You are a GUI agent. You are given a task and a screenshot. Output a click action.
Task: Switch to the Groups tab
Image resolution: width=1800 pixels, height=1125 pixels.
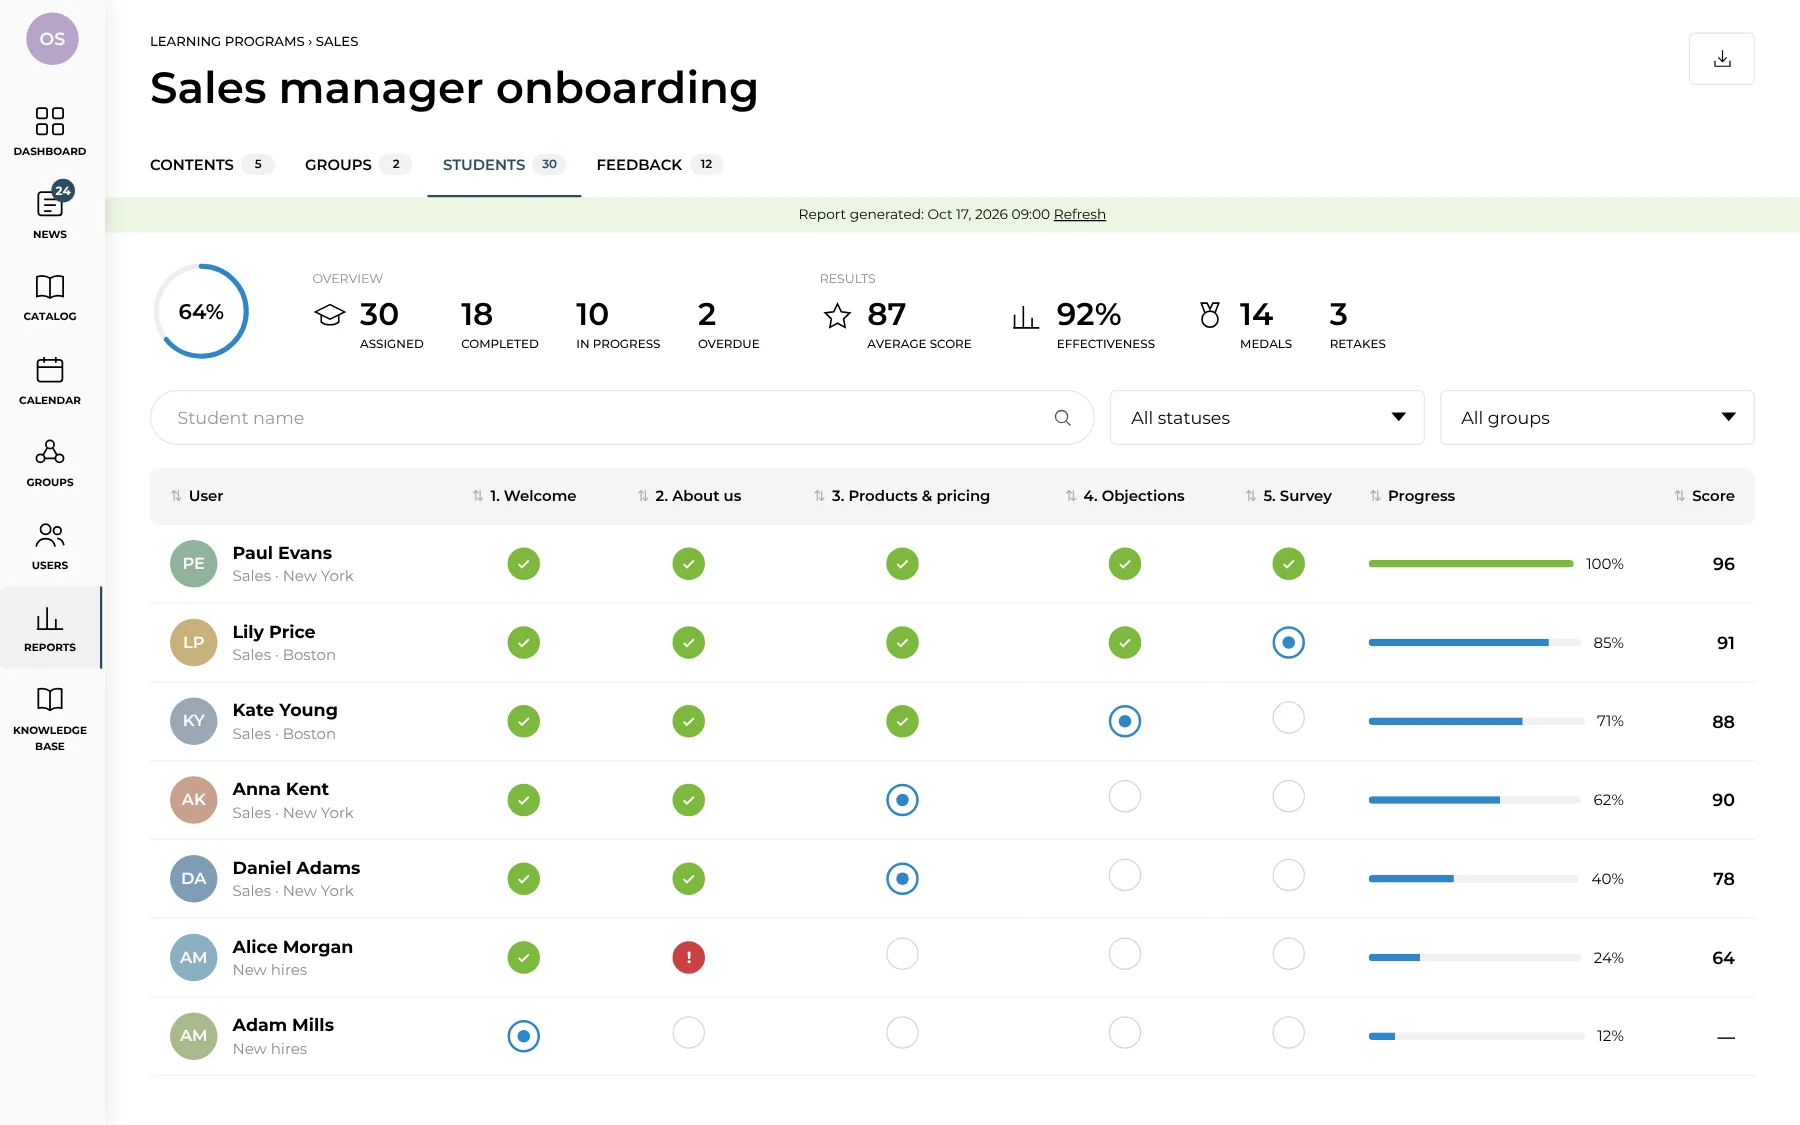click(358, 165)
